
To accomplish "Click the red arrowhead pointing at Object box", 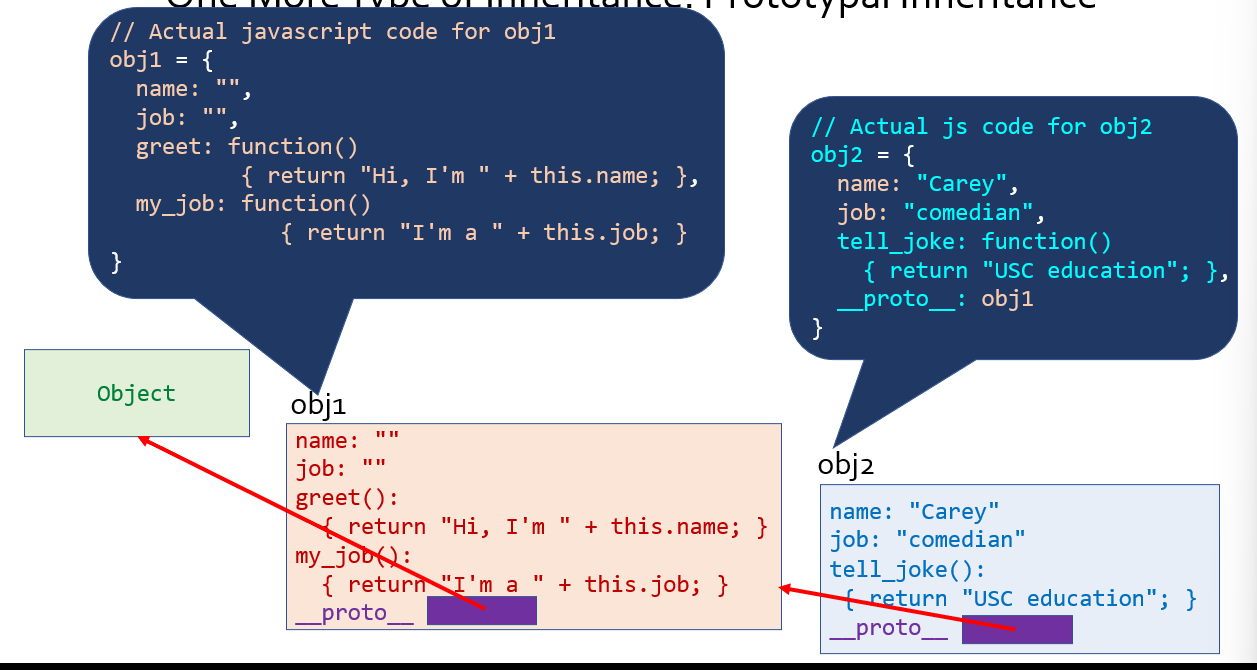I will point(145,439).
